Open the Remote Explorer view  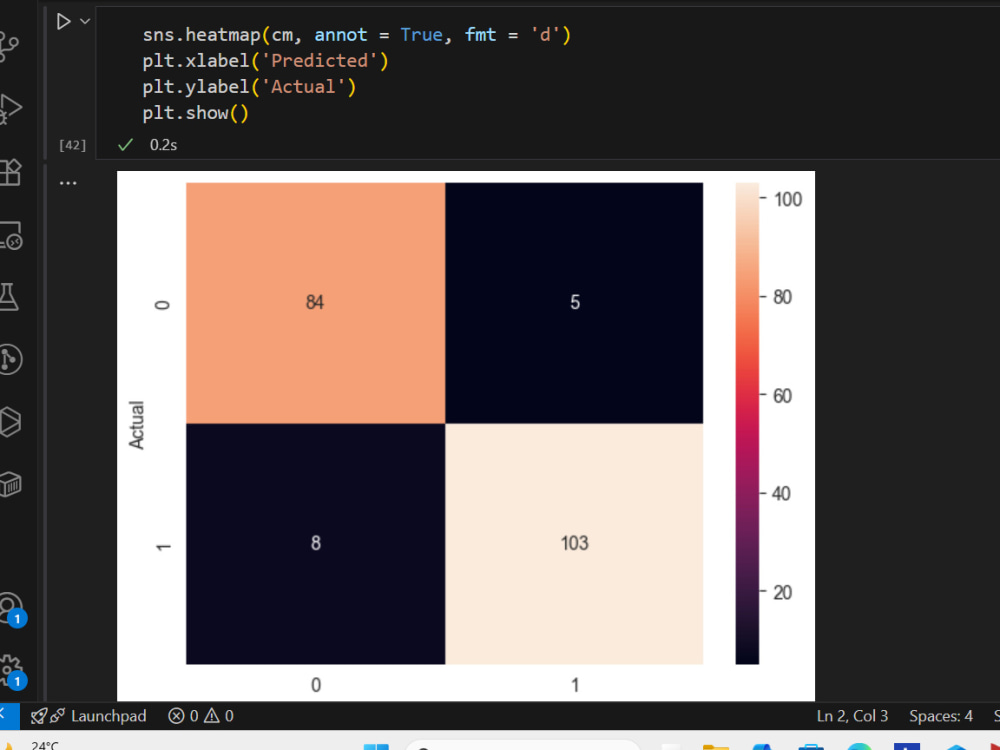[x=11, y=235]
